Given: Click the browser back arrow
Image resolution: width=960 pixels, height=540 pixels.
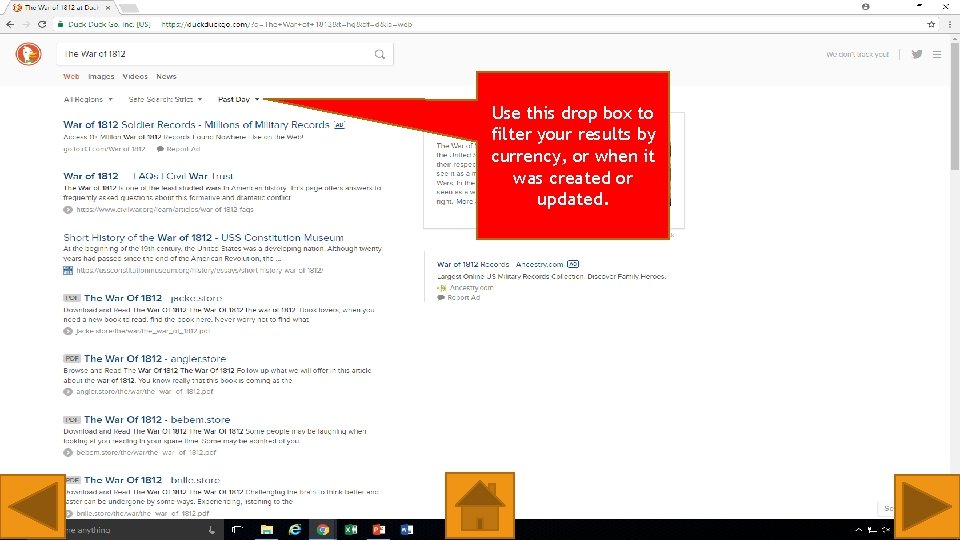Looking at the screenshot, I should (x=10, y=24).
